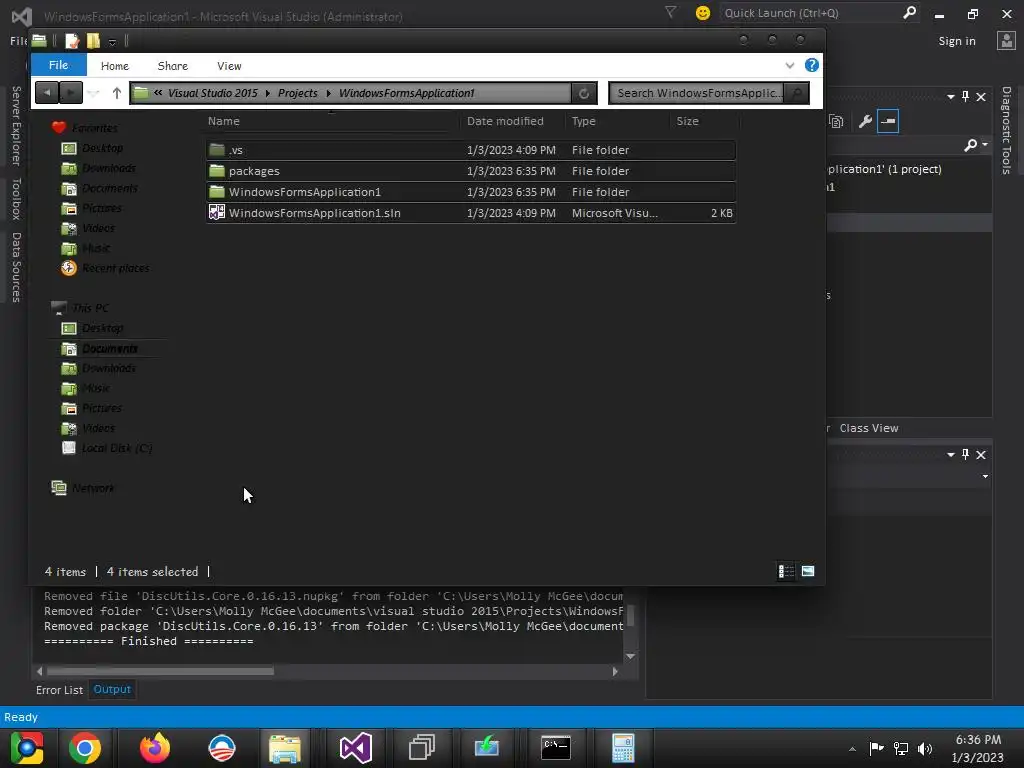Open recent locations dropdown next to Forward
Viewport: 1024px width, 768px height.
click(x=93, y=93)
